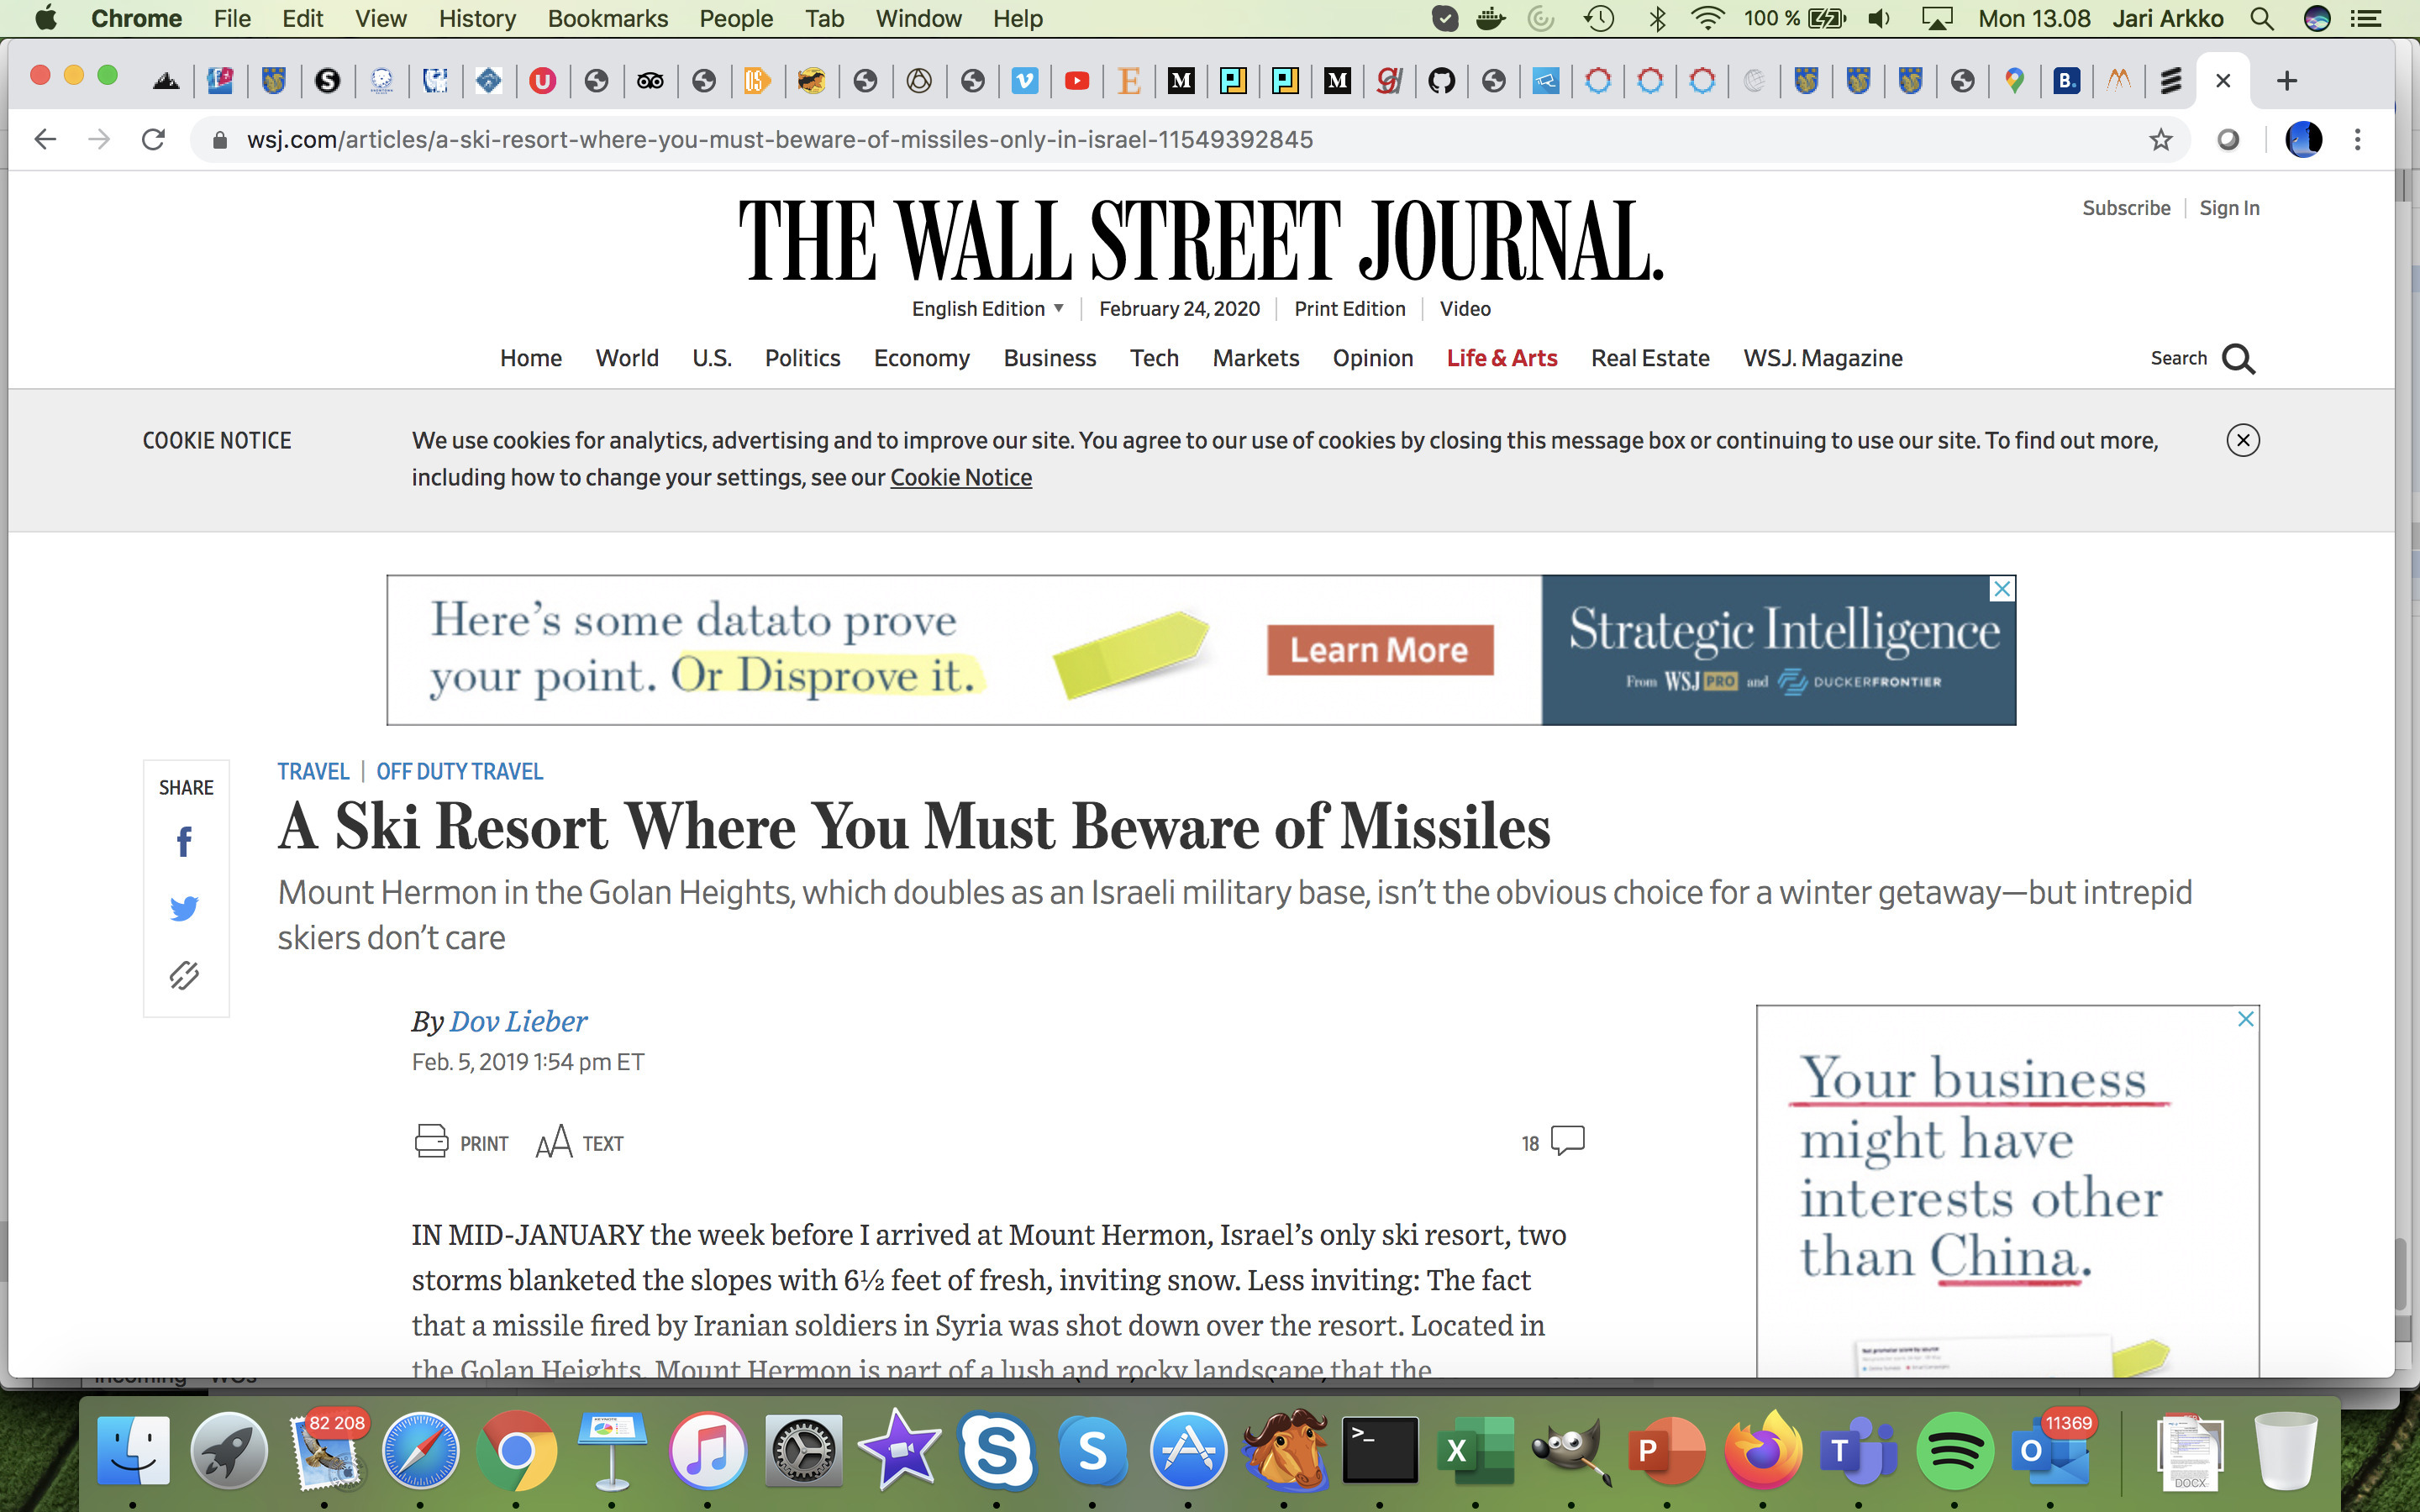
Task: Open author Dov Lieber's page
Action: (x=518, y=1021)
